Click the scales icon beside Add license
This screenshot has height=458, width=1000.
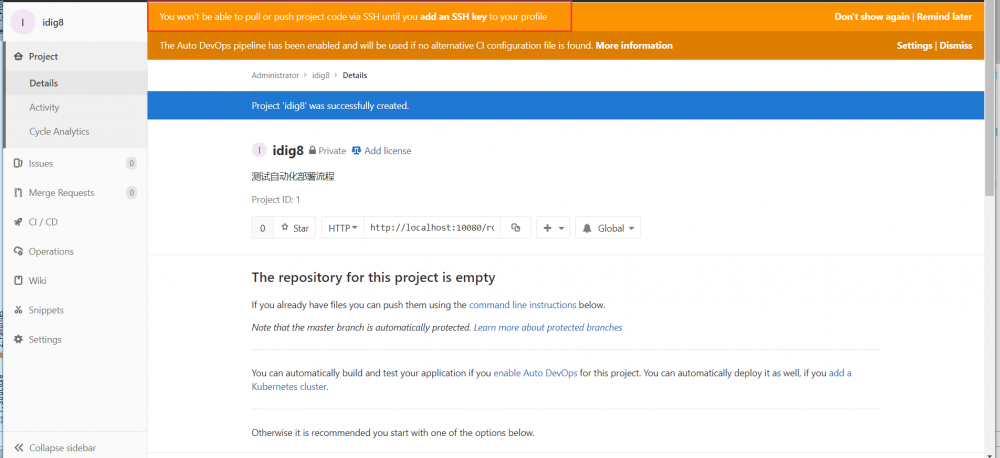[357, 151]
